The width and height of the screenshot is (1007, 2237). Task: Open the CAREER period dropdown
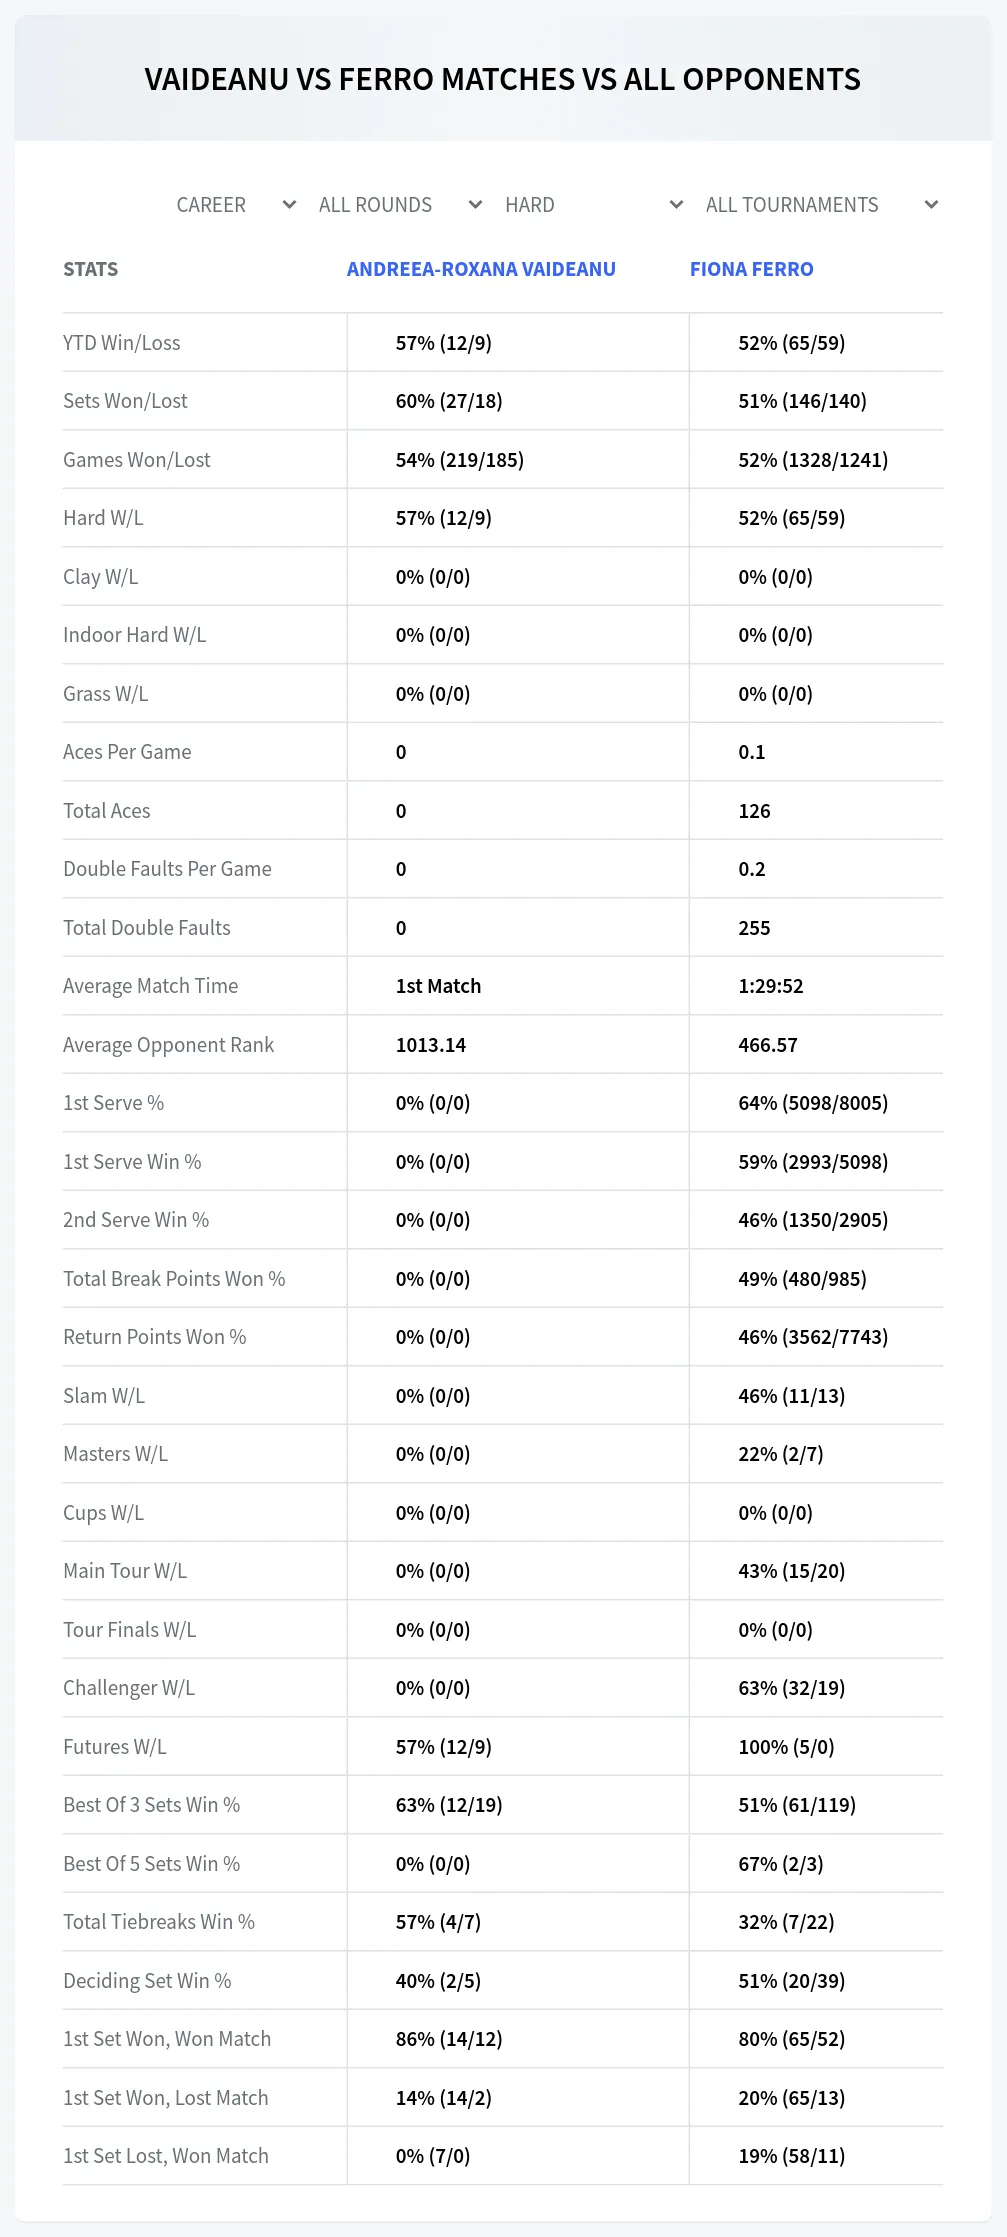point(236,205)
